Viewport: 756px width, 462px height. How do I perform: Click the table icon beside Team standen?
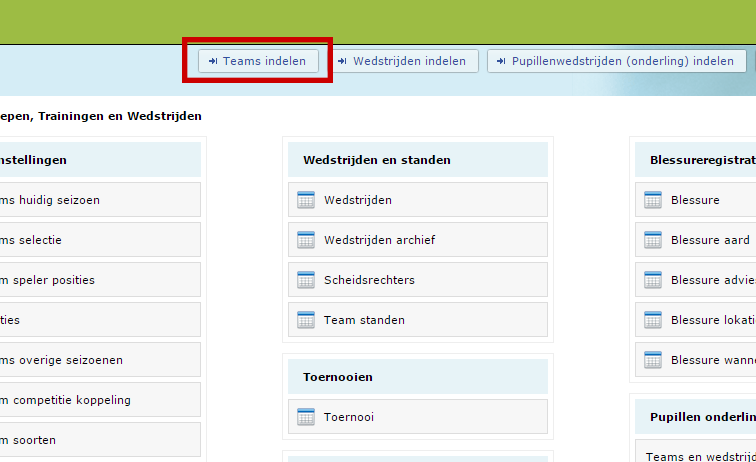(x=306, y=320)
